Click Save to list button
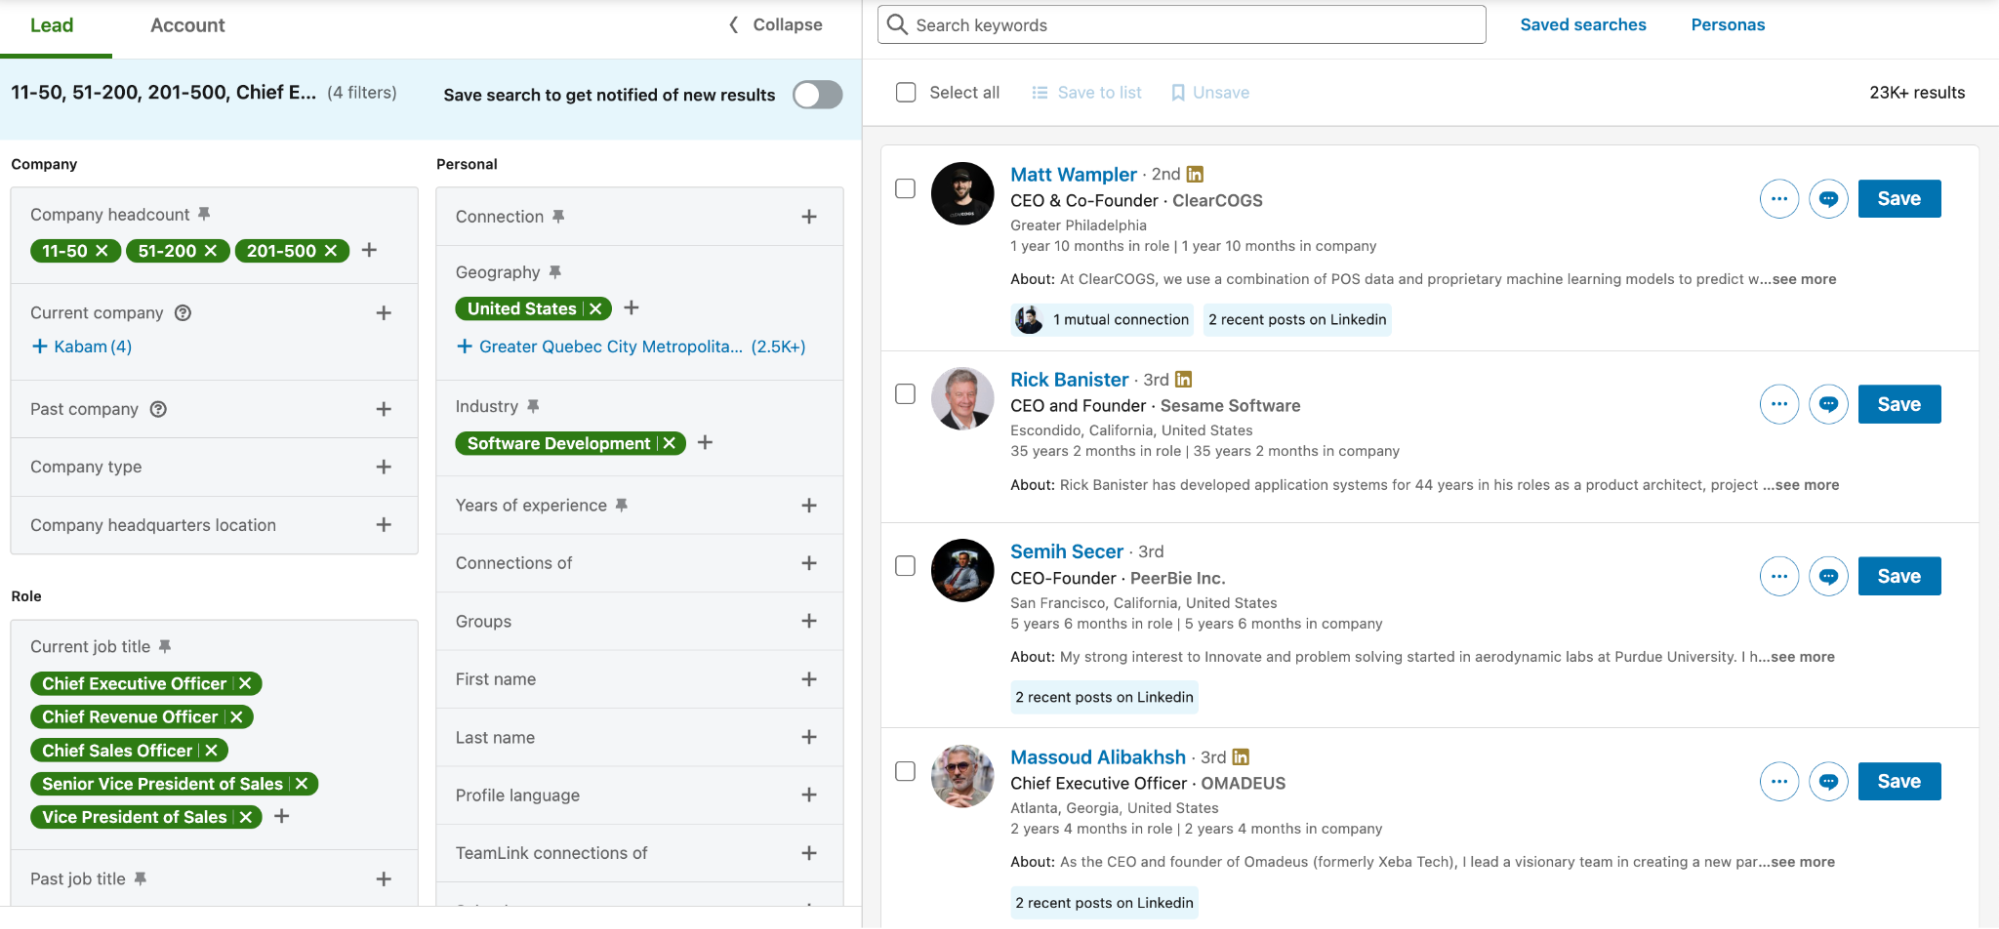Screen dimensions: 1999x929 click(x=1086, y=93)
